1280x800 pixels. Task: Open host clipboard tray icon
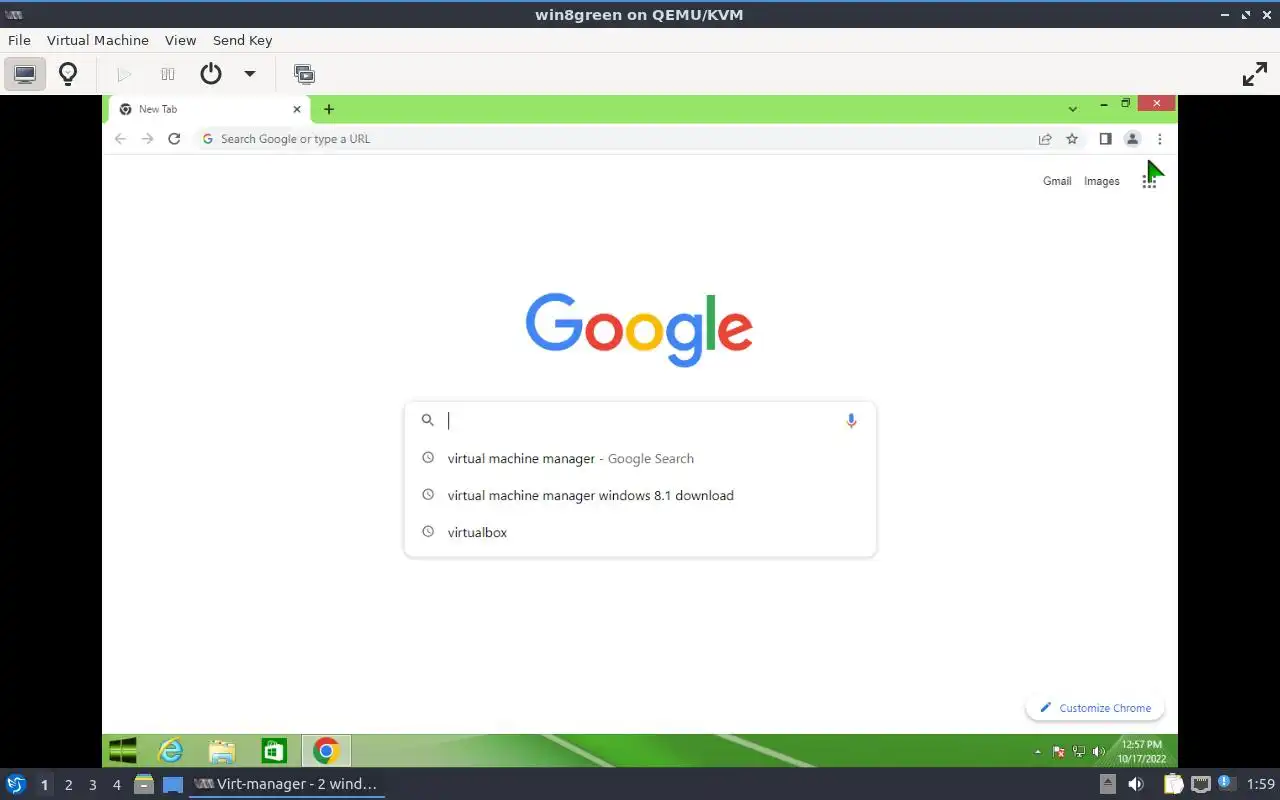tap(1173, 784)
